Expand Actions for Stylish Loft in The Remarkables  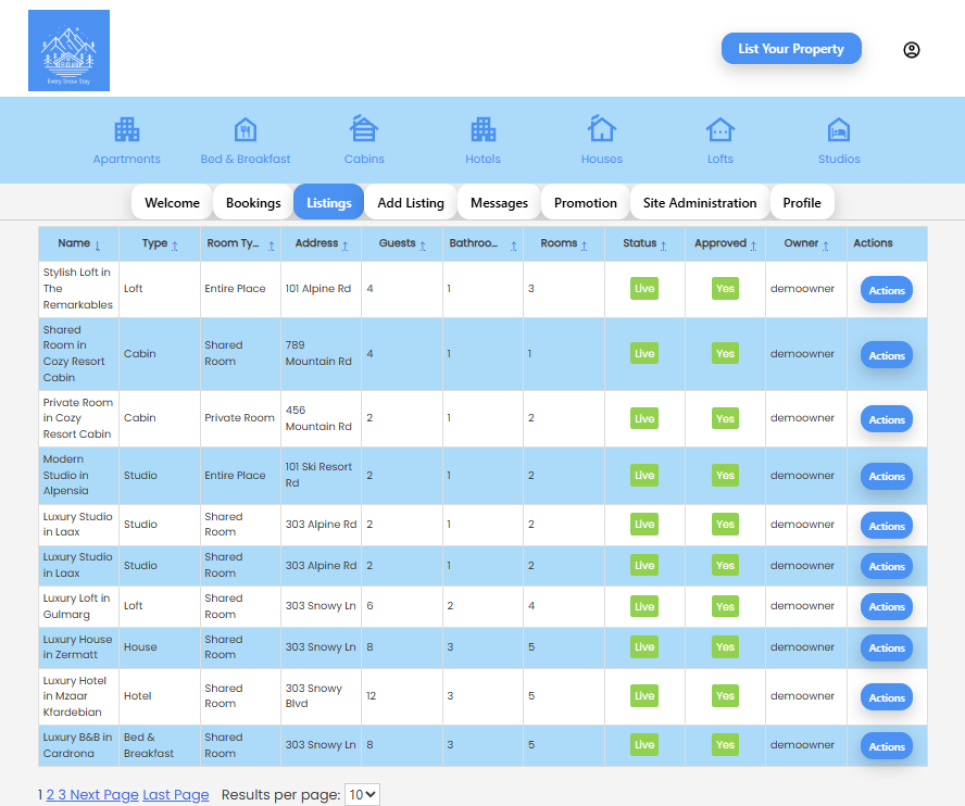(886, 290)
